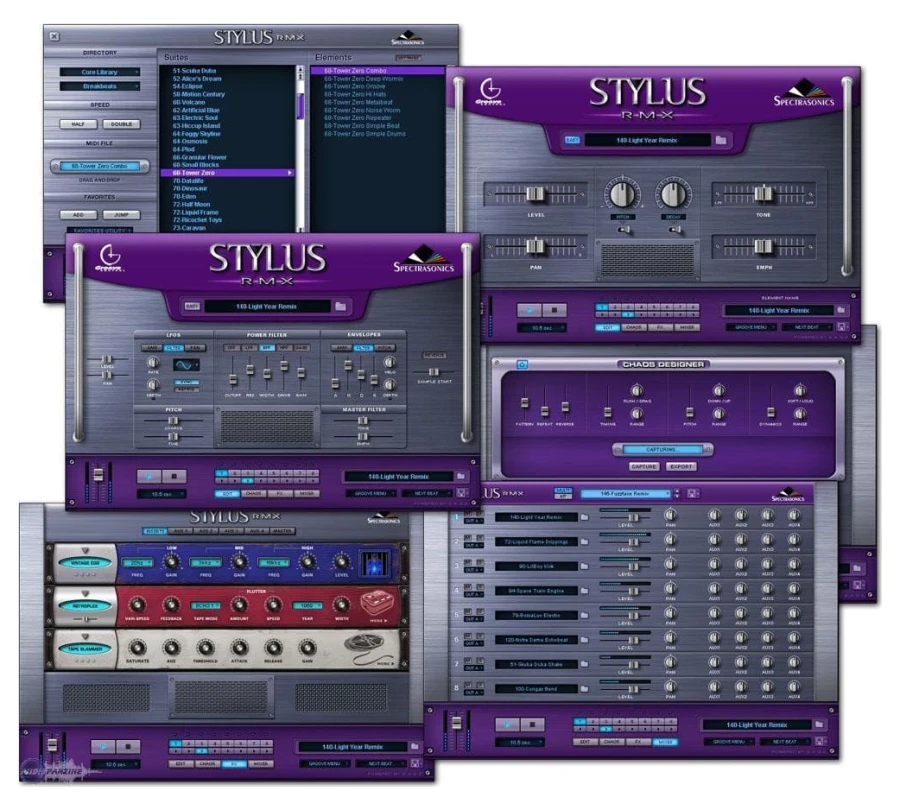Click JUMP favorites button

[121, 215]
